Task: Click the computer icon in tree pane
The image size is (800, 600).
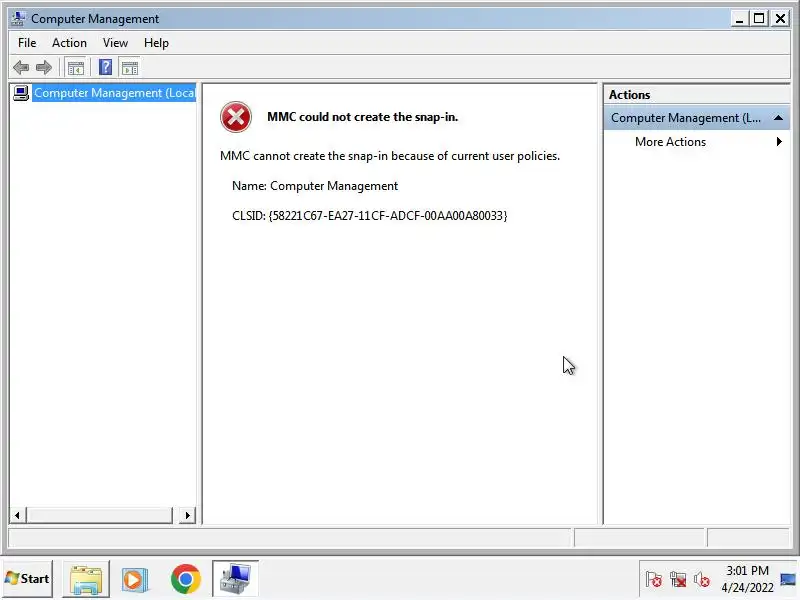Action: pyautogui.click(x=21, y=93)
